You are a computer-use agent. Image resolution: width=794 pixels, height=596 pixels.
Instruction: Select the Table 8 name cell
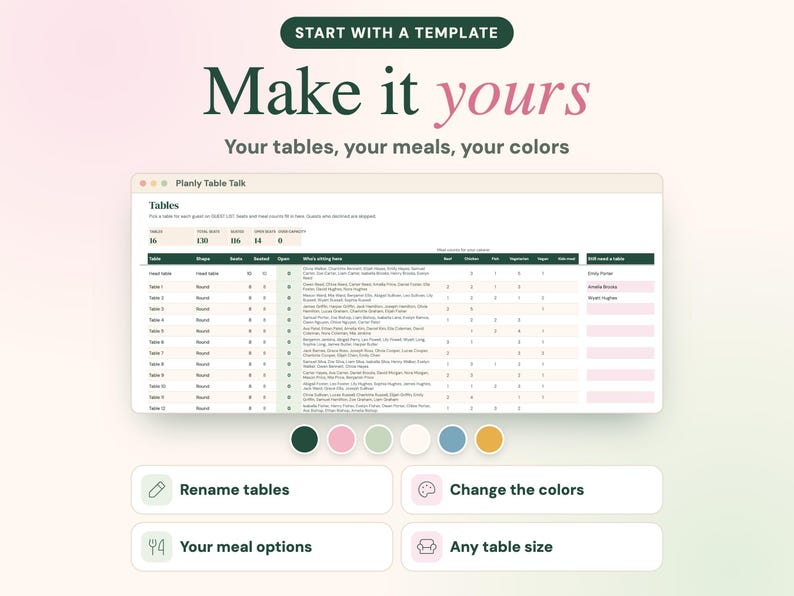[x=156, y=364]
